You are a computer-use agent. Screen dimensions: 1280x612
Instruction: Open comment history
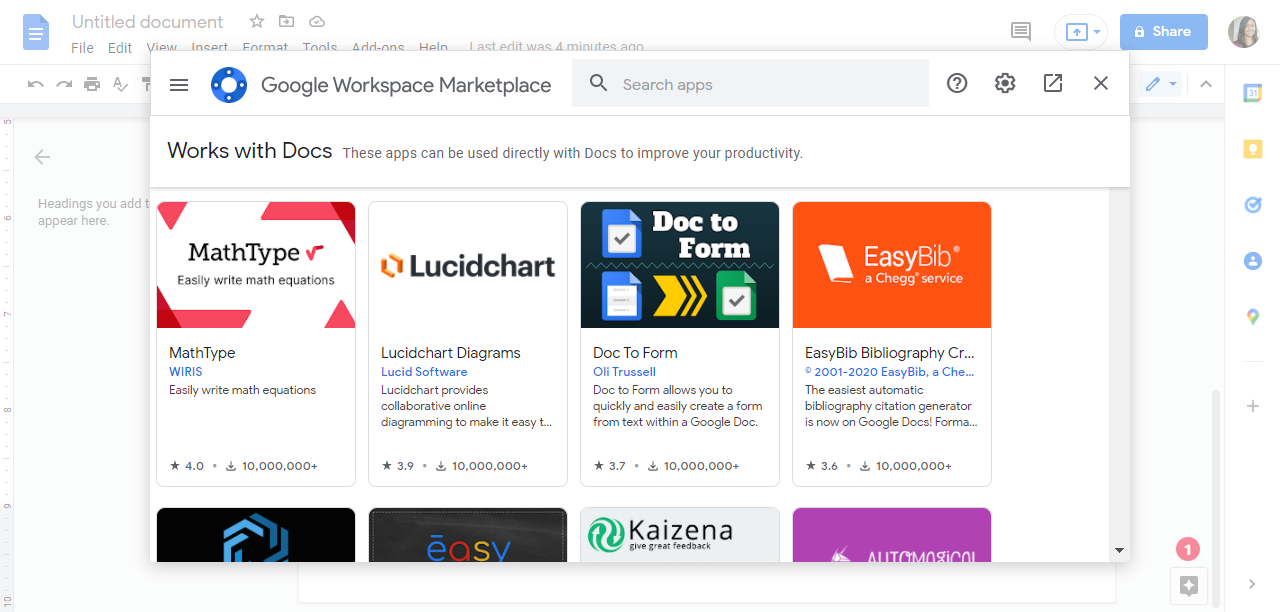[1021, 32]
